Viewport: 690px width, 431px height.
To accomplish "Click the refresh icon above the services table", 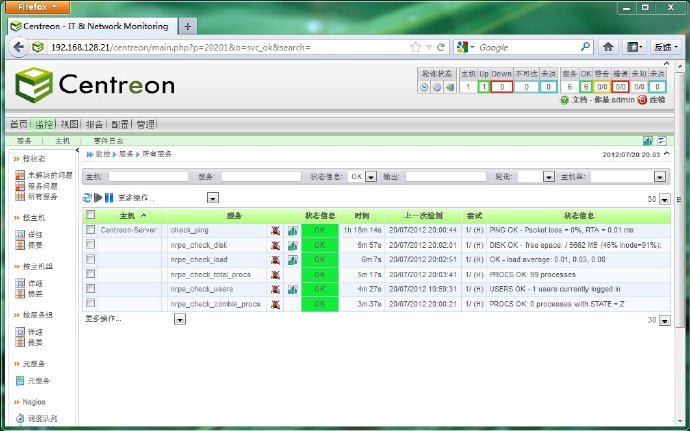I will [87, 198].
